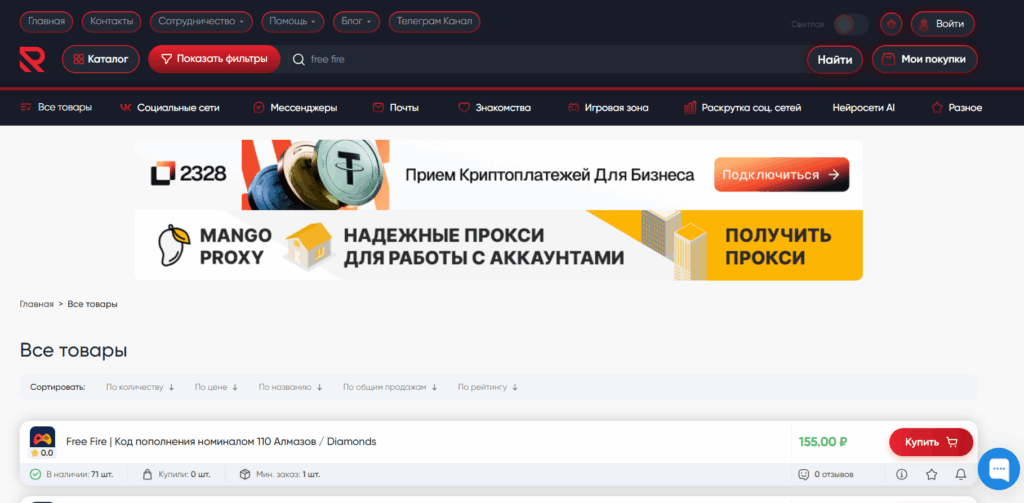Image resolution: width=1024 pixels, height=503 pixels.
Task: Toggle the Светлая theme switch
Action: tap(851, 25)
